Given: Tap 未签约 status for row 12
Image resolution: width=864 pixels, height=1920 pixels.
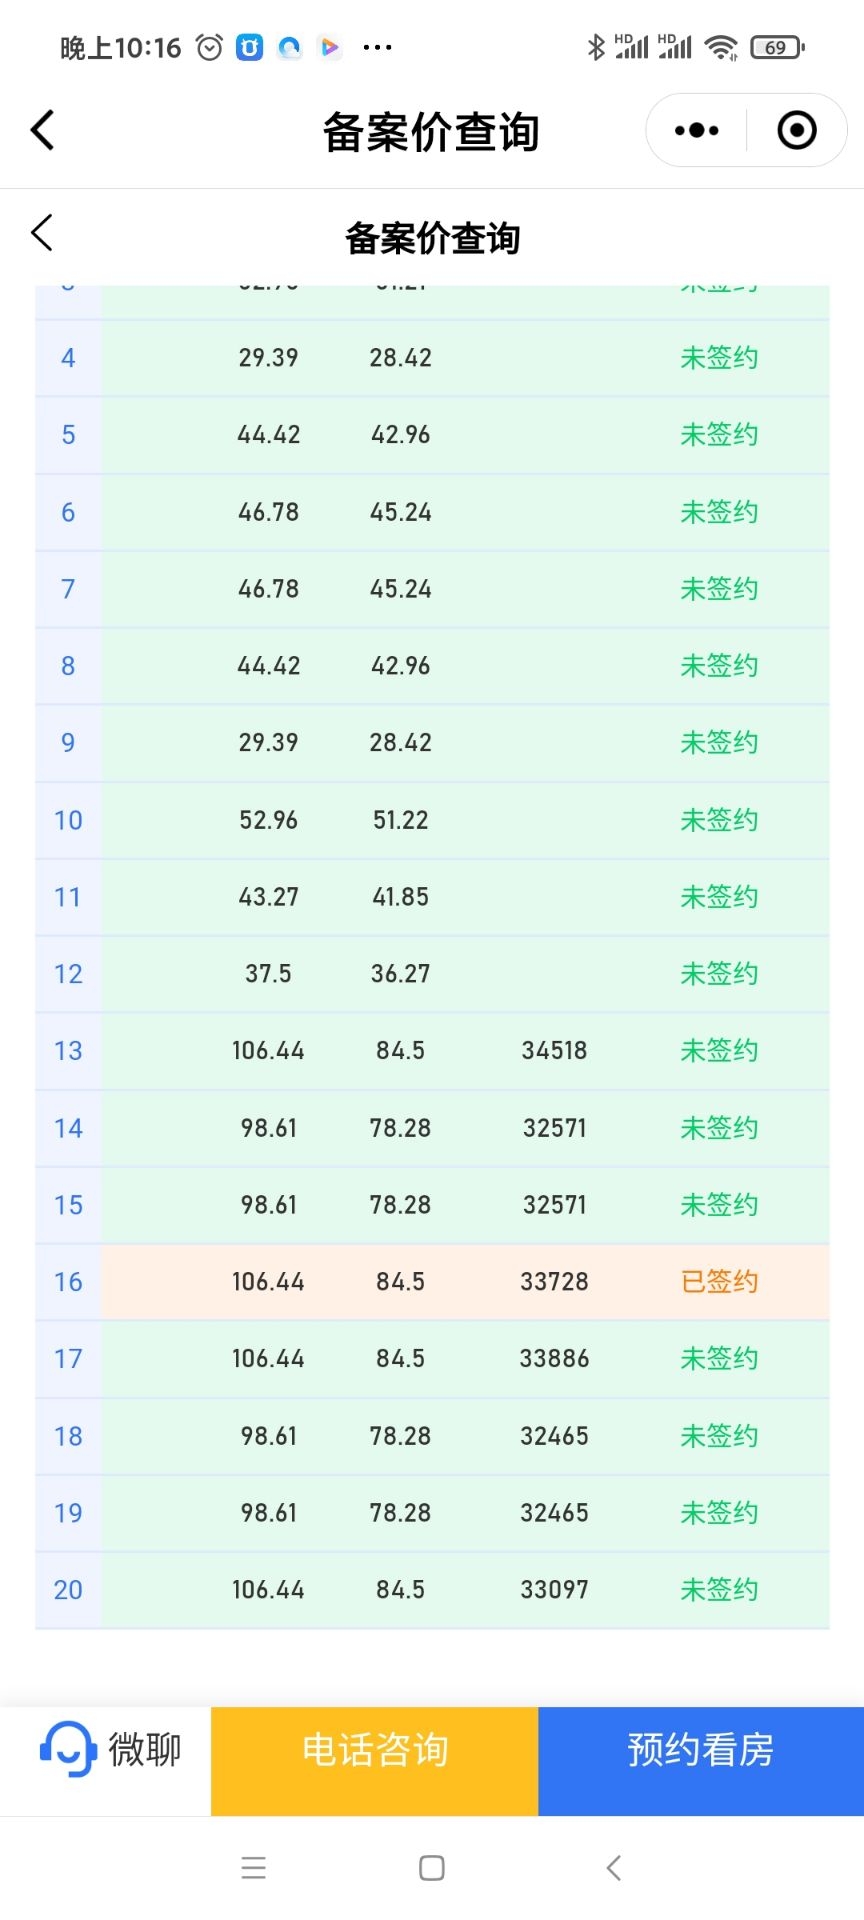Looking at the screenshot, I should click(719, 974).
